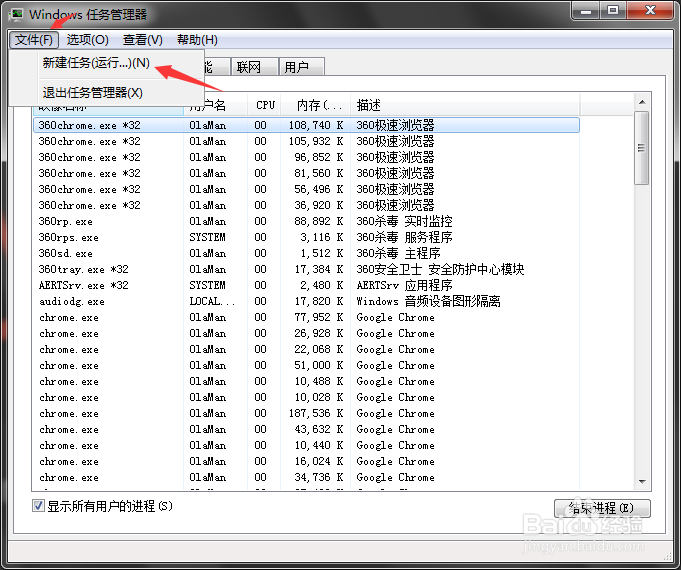This screenshot has height=570, width=681.
Task: Click the scrollbar down arrow
Action: (642, 481)
